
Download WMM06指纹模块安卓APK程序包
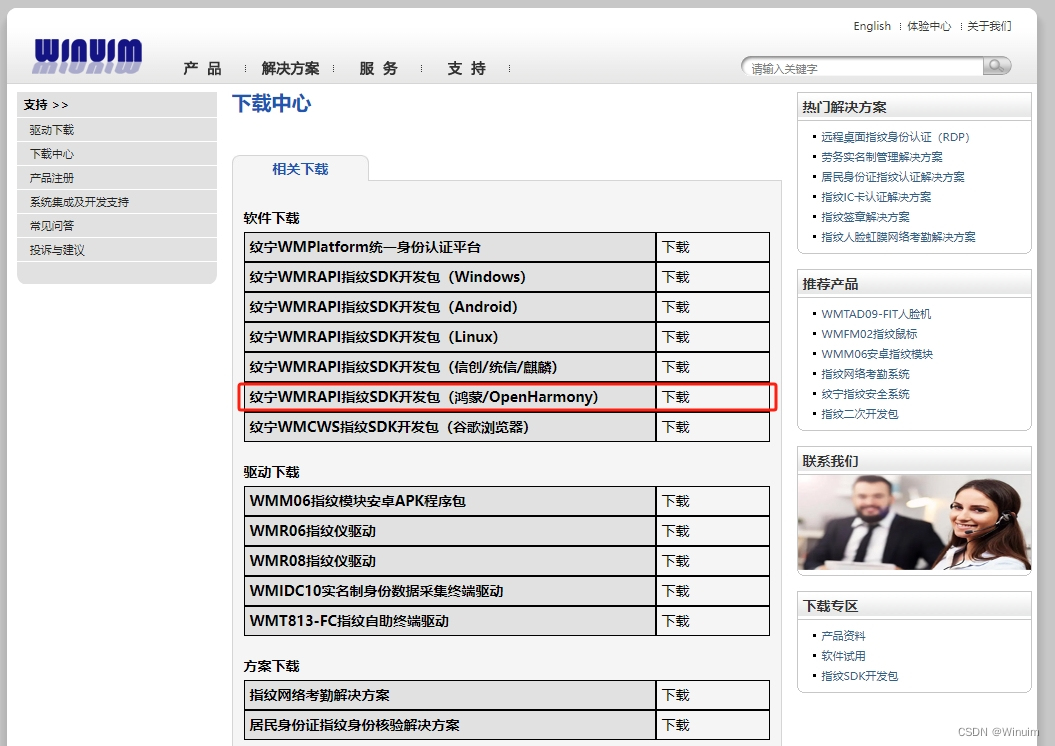[676, 501]
